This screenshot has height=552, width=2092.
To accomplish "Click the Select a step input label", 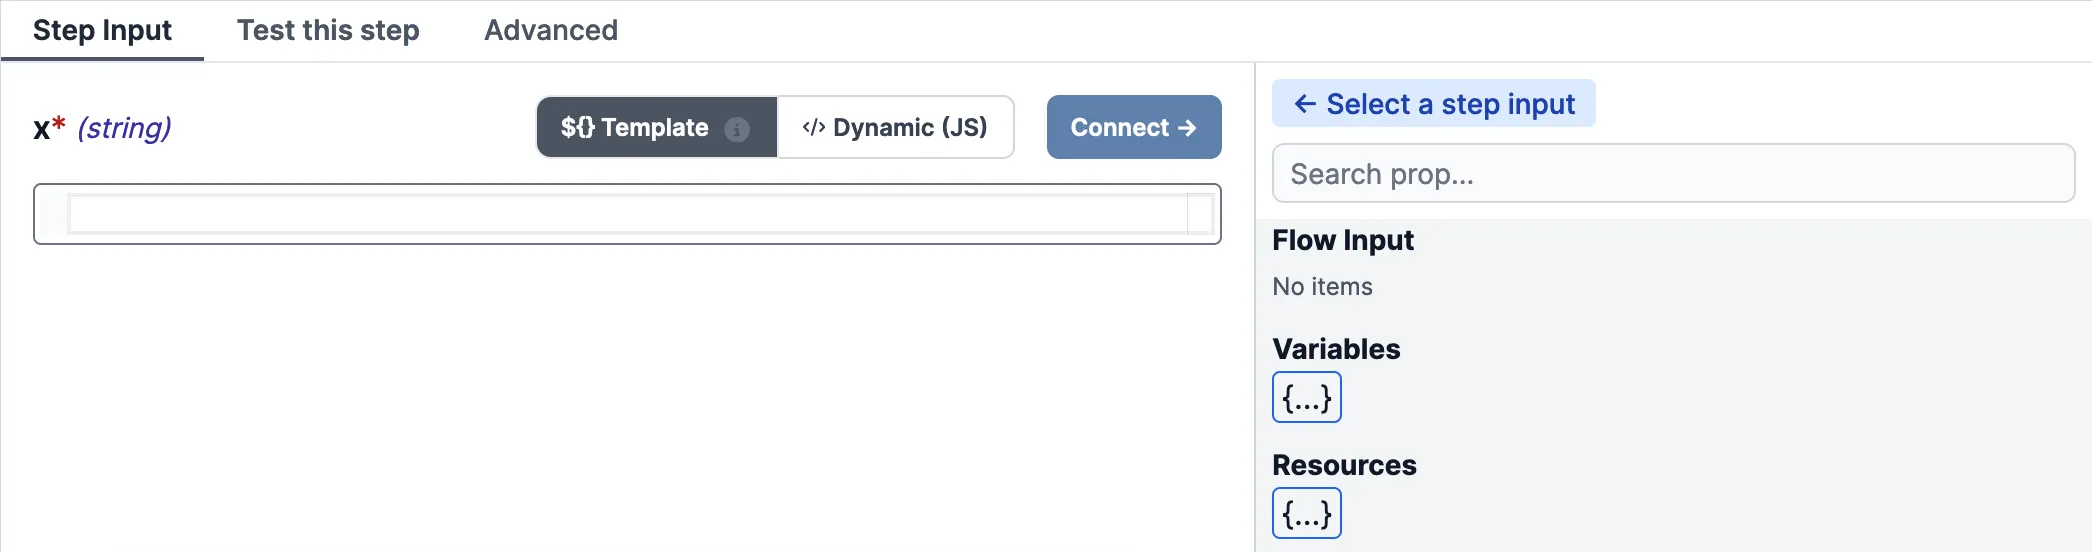I will pos(1450,104).
